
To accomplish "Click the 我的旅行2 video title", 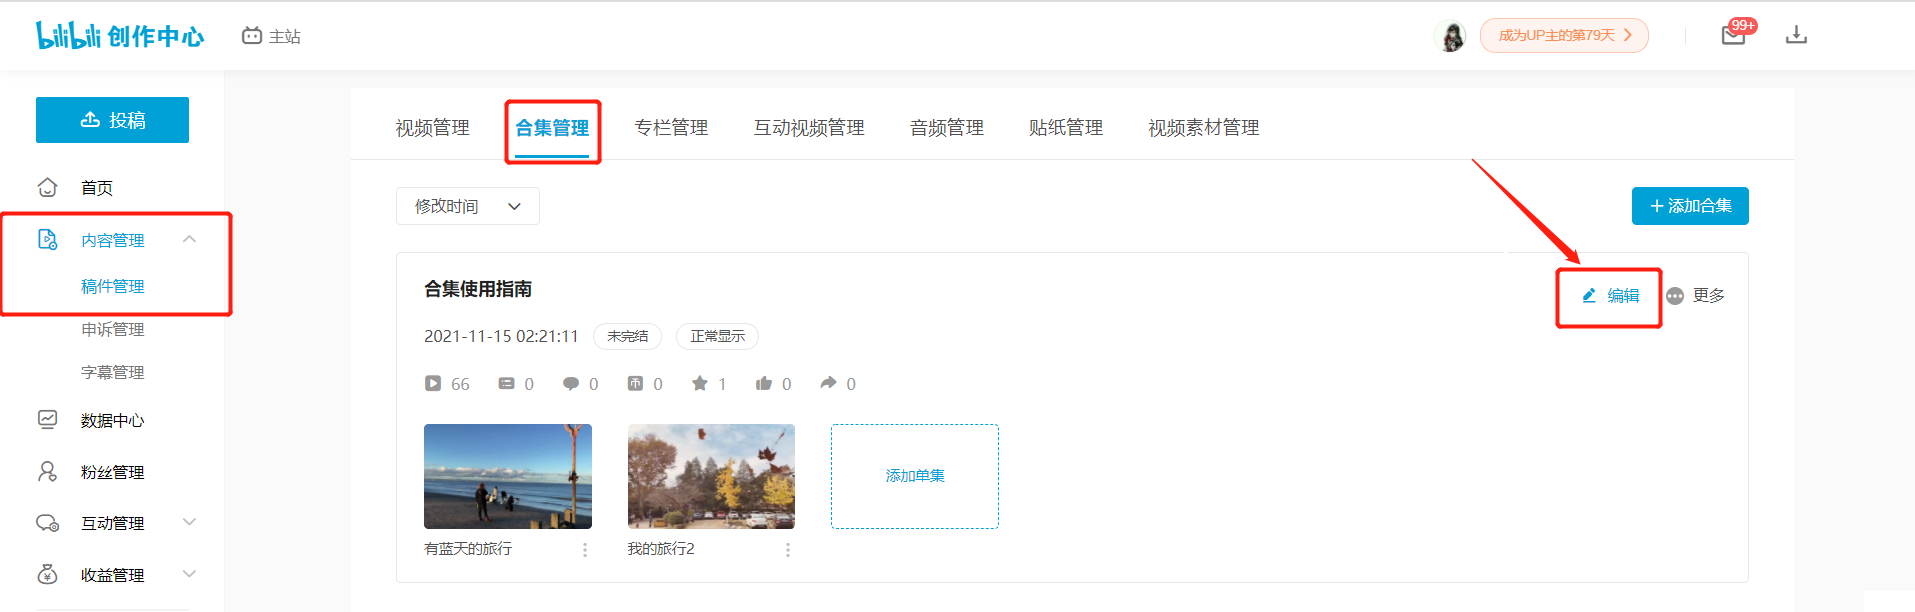I will (661, 549).
